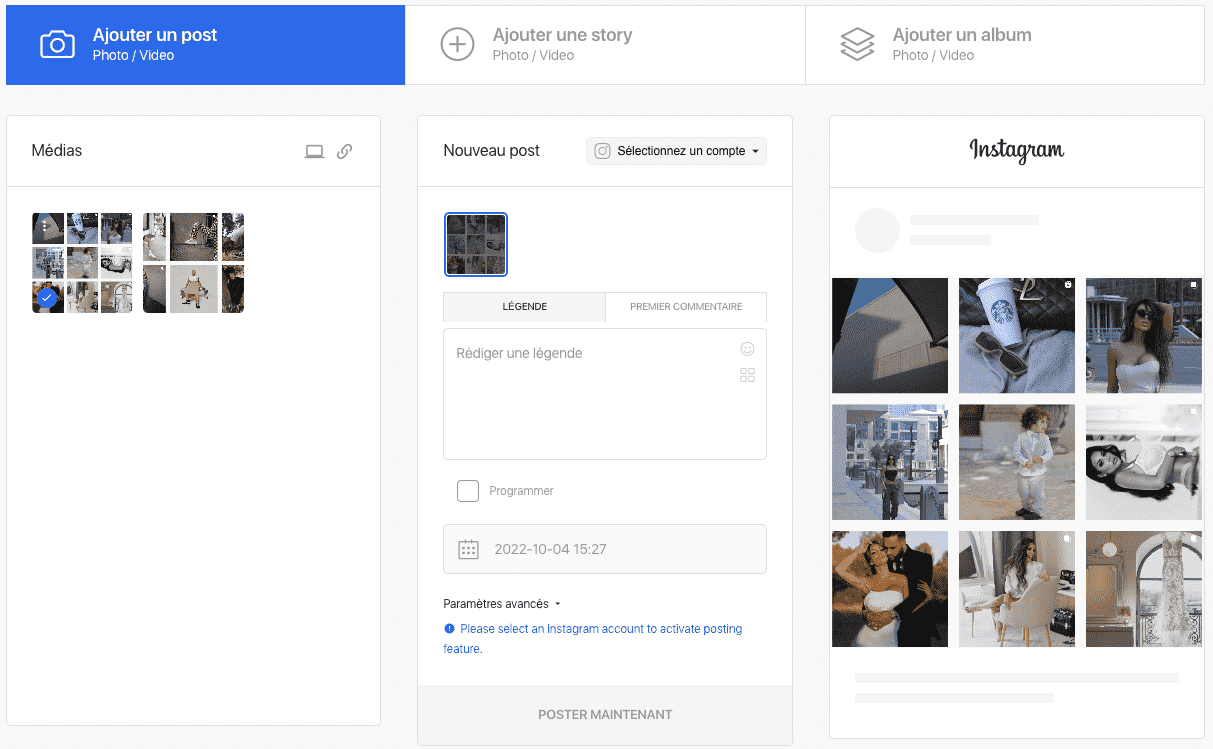Image resolution: width=1213 pixels, height=749 pixels.
Task: Click the Instagram logo in the preview
Action: pos(1017,151)
